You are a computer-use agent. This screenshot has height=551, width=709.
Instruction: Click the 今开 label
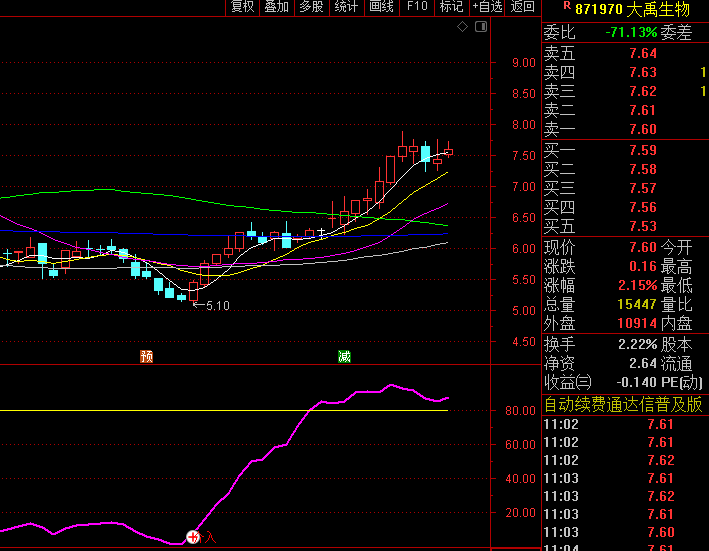(676, 247)
